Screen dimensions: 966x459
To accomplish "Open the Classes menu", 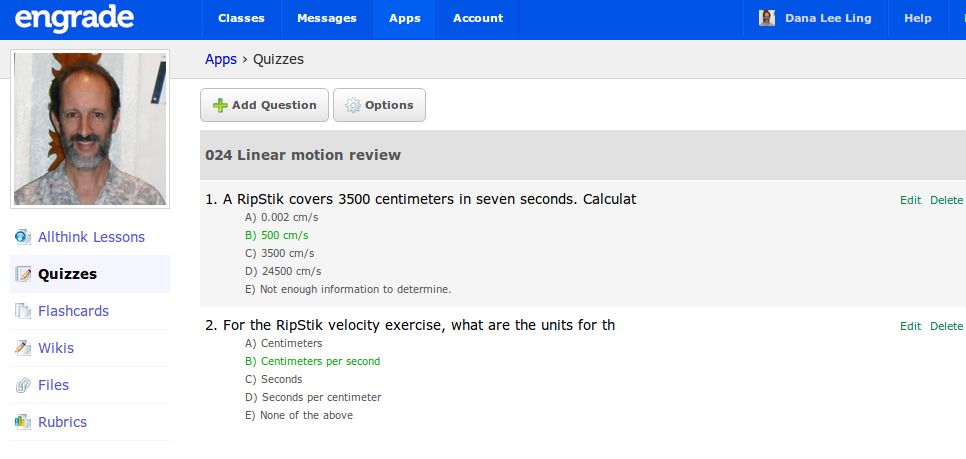I will click(x=241, y=18).
